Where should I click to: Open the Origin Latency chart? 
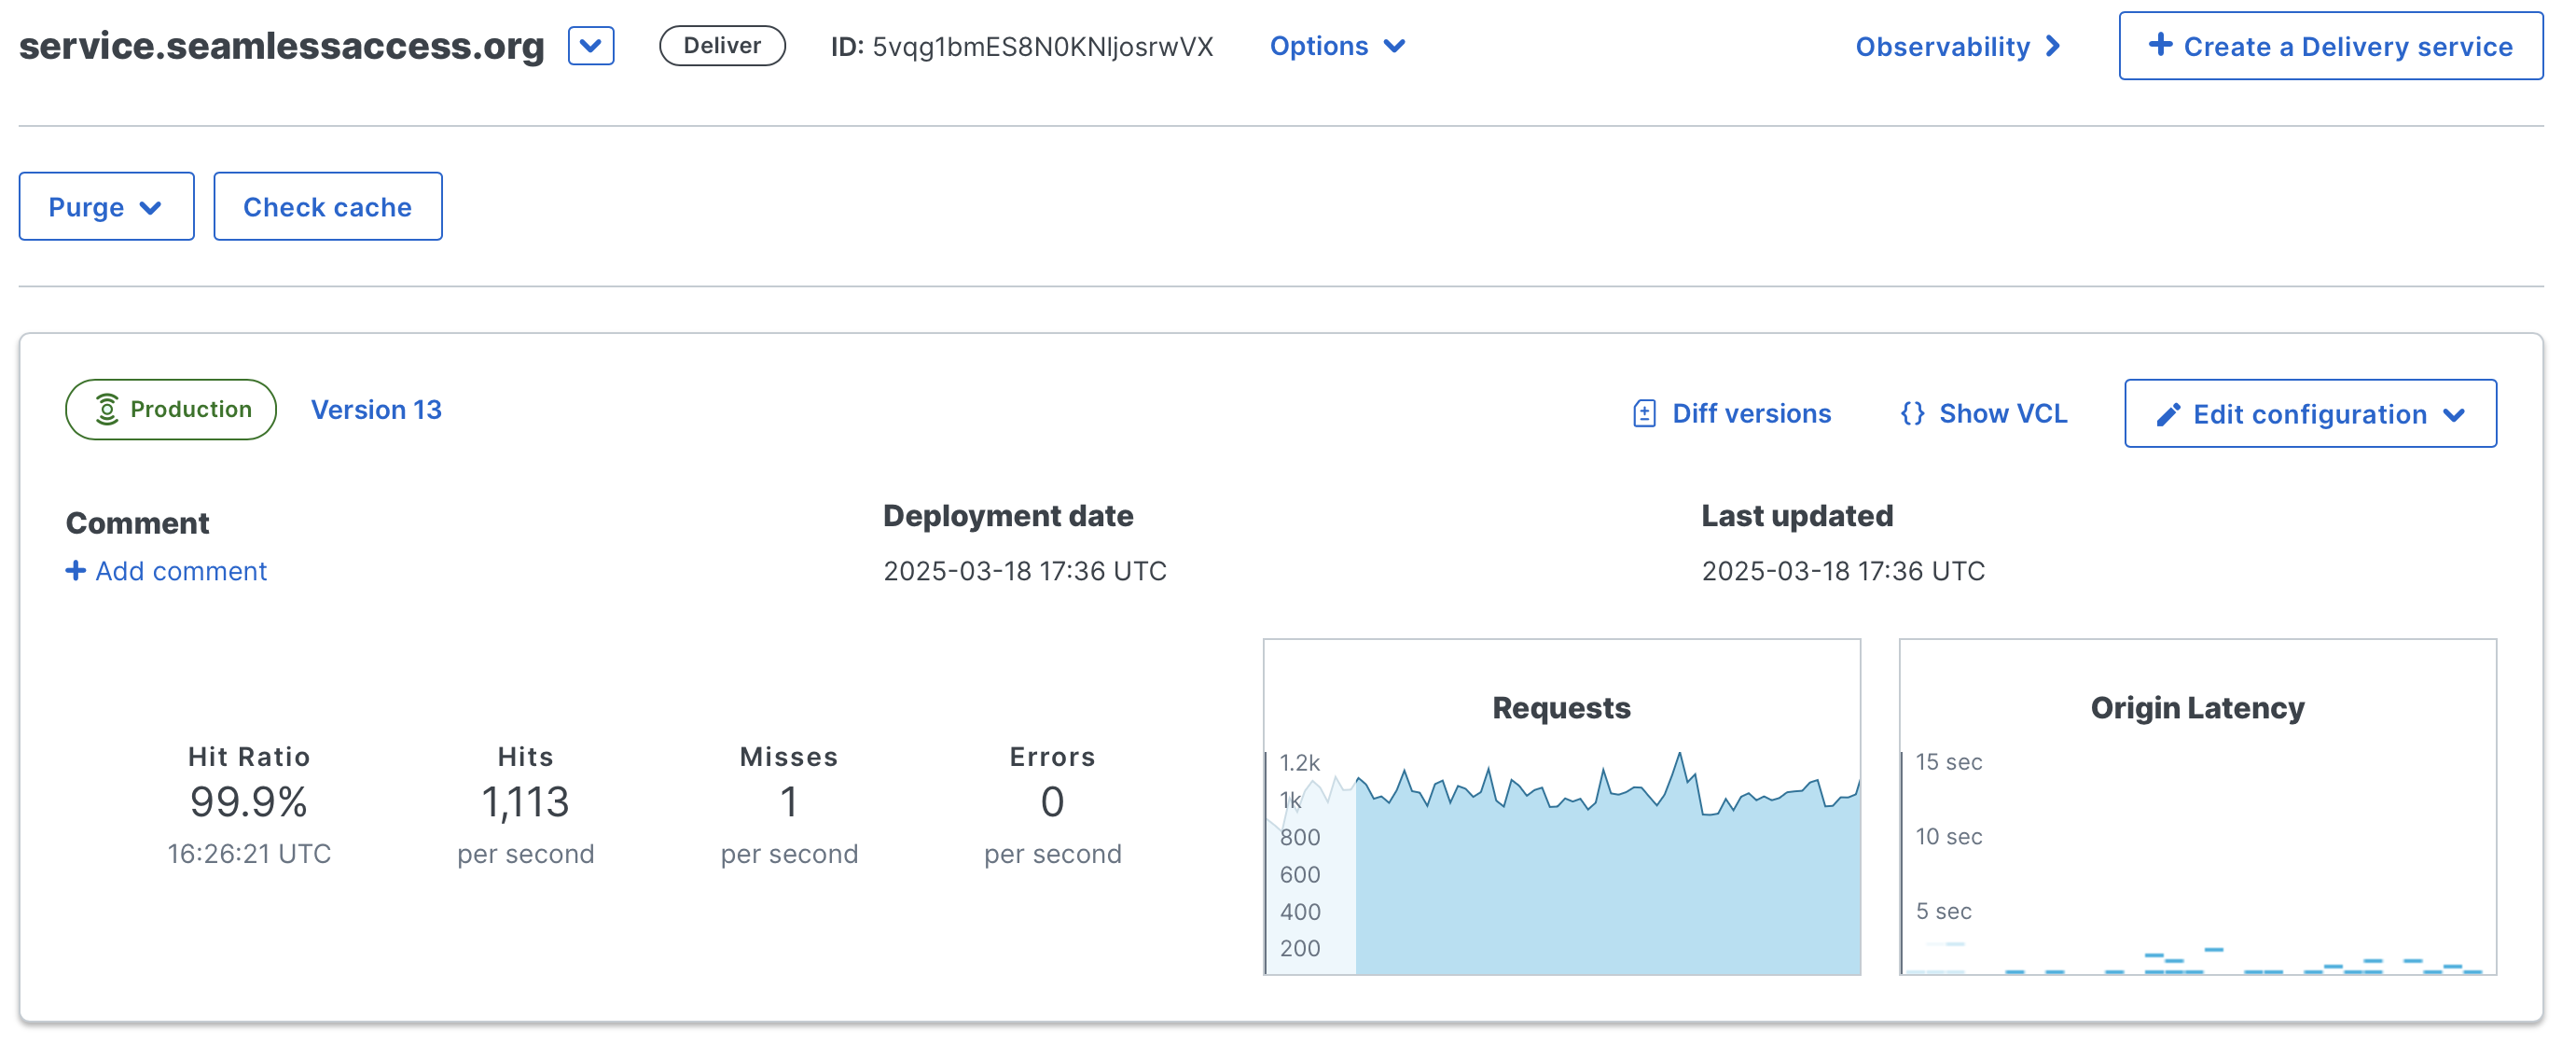click(2197, 806)
